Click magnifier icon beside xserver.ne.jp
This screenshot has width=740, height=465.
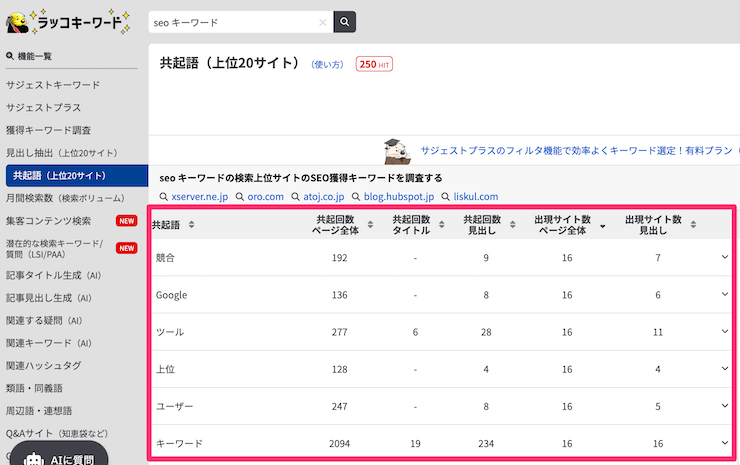tap(164, 196)
